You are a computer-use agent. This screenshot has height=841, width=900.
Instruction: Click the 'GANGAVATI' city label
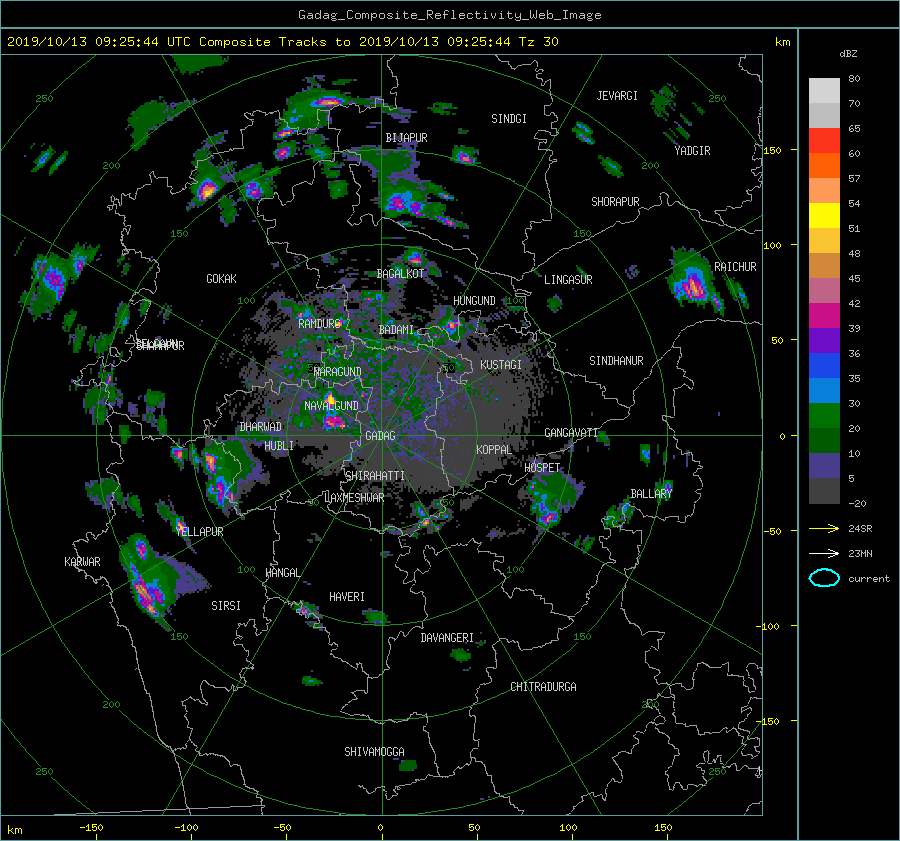[x=571, y=433]
